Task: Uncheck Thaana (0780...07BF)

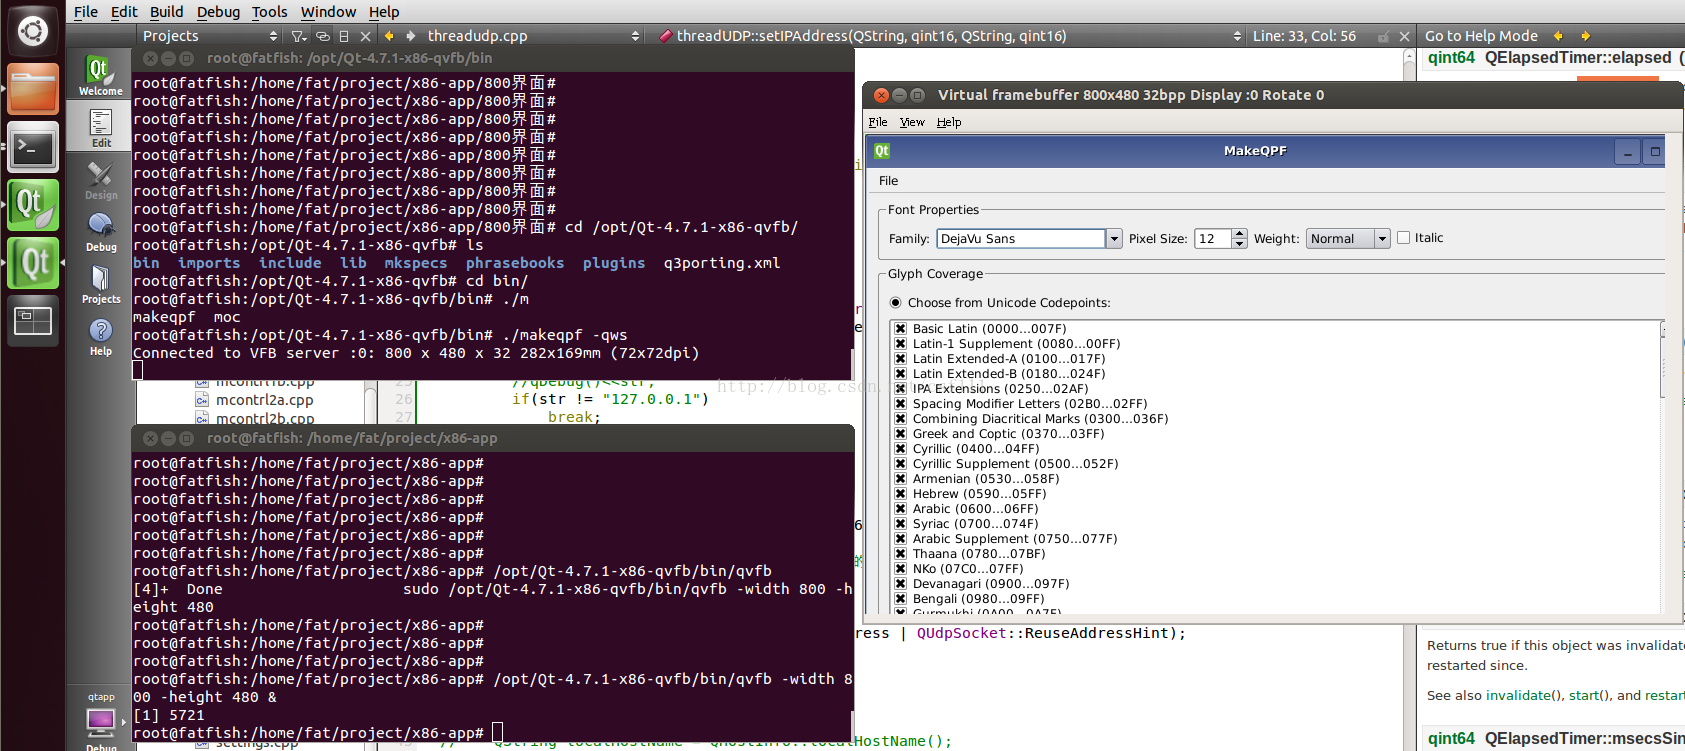Action: click(900, 554)
